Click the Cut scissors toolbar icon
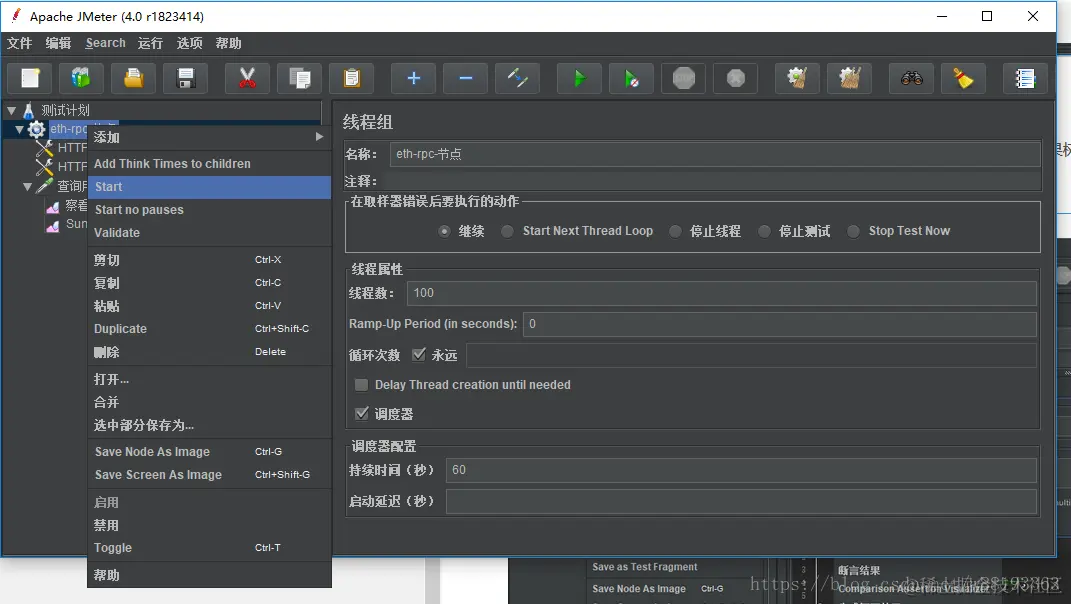1071x604 pixels. click(x=247, y=78)
